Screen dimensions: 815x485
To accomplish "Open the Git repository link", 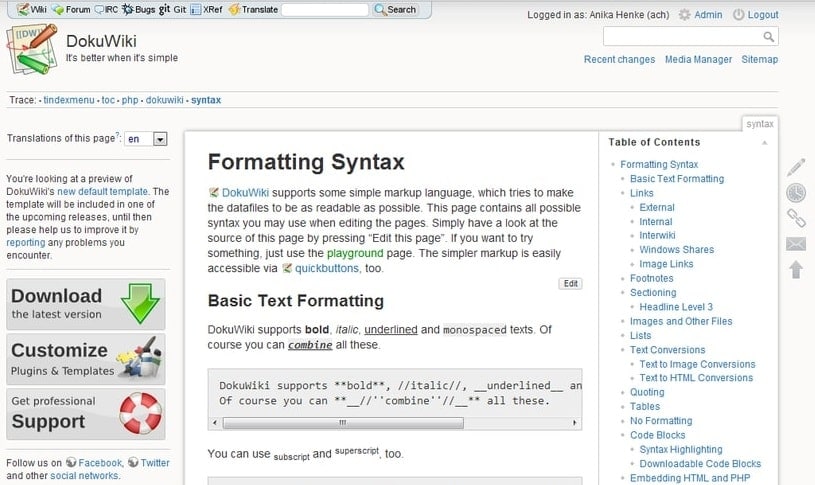I will coord(173,9).
